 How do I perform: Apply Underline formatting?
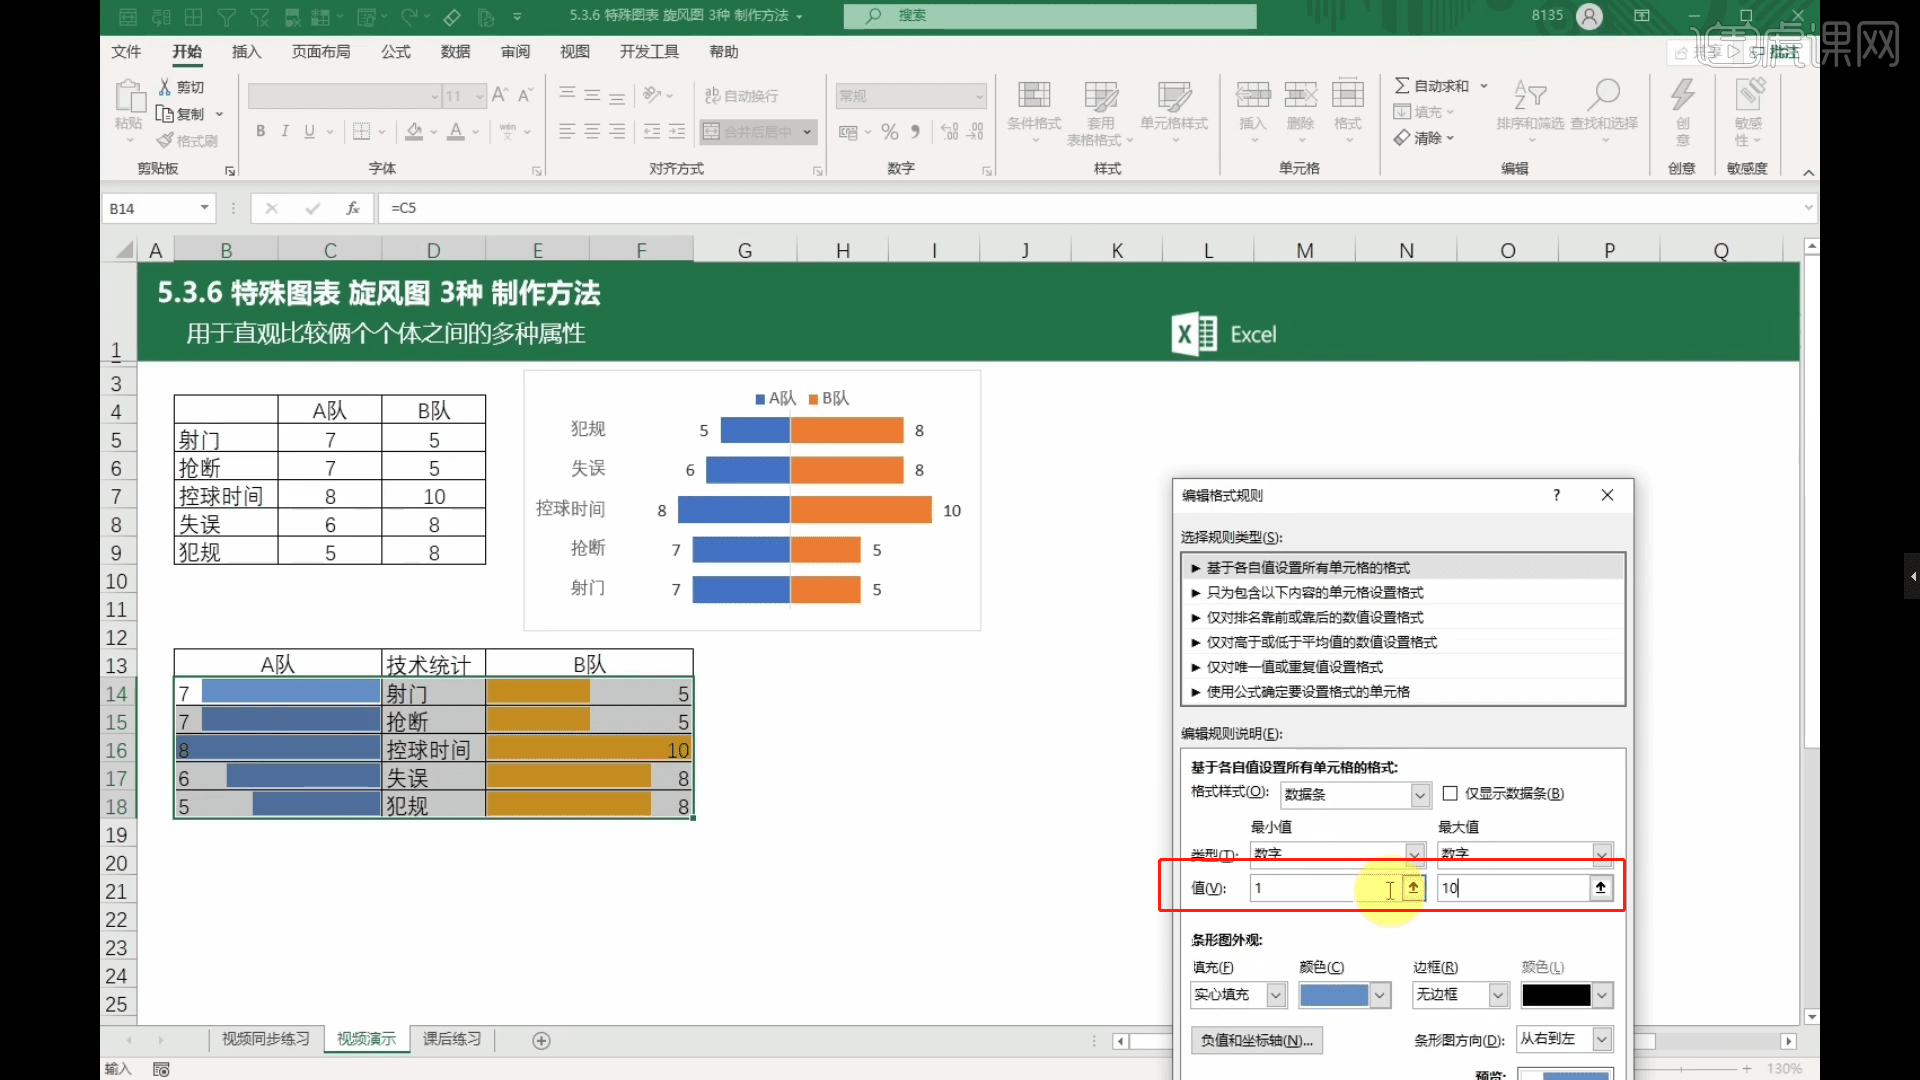click(x=309, y=131)
